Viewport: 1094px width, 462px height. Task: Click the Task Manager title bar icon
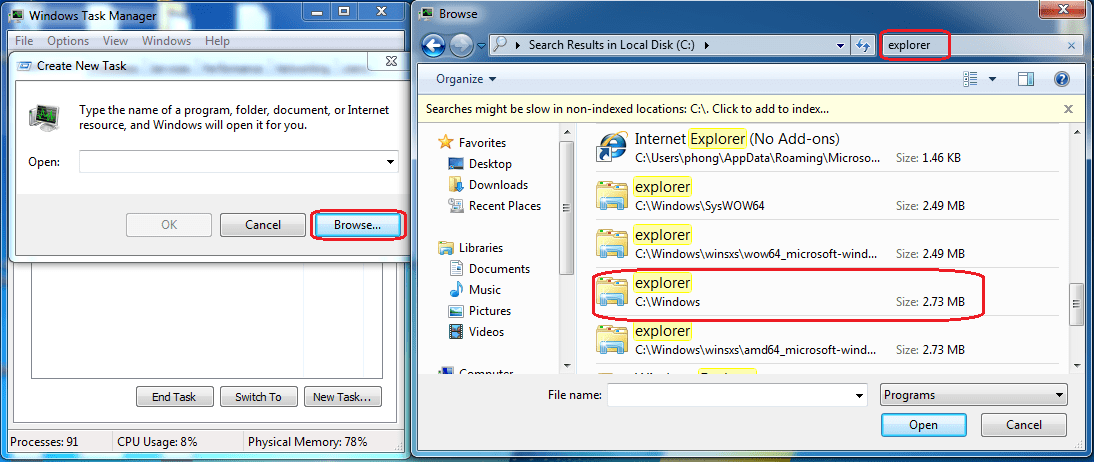coord(18,15)
